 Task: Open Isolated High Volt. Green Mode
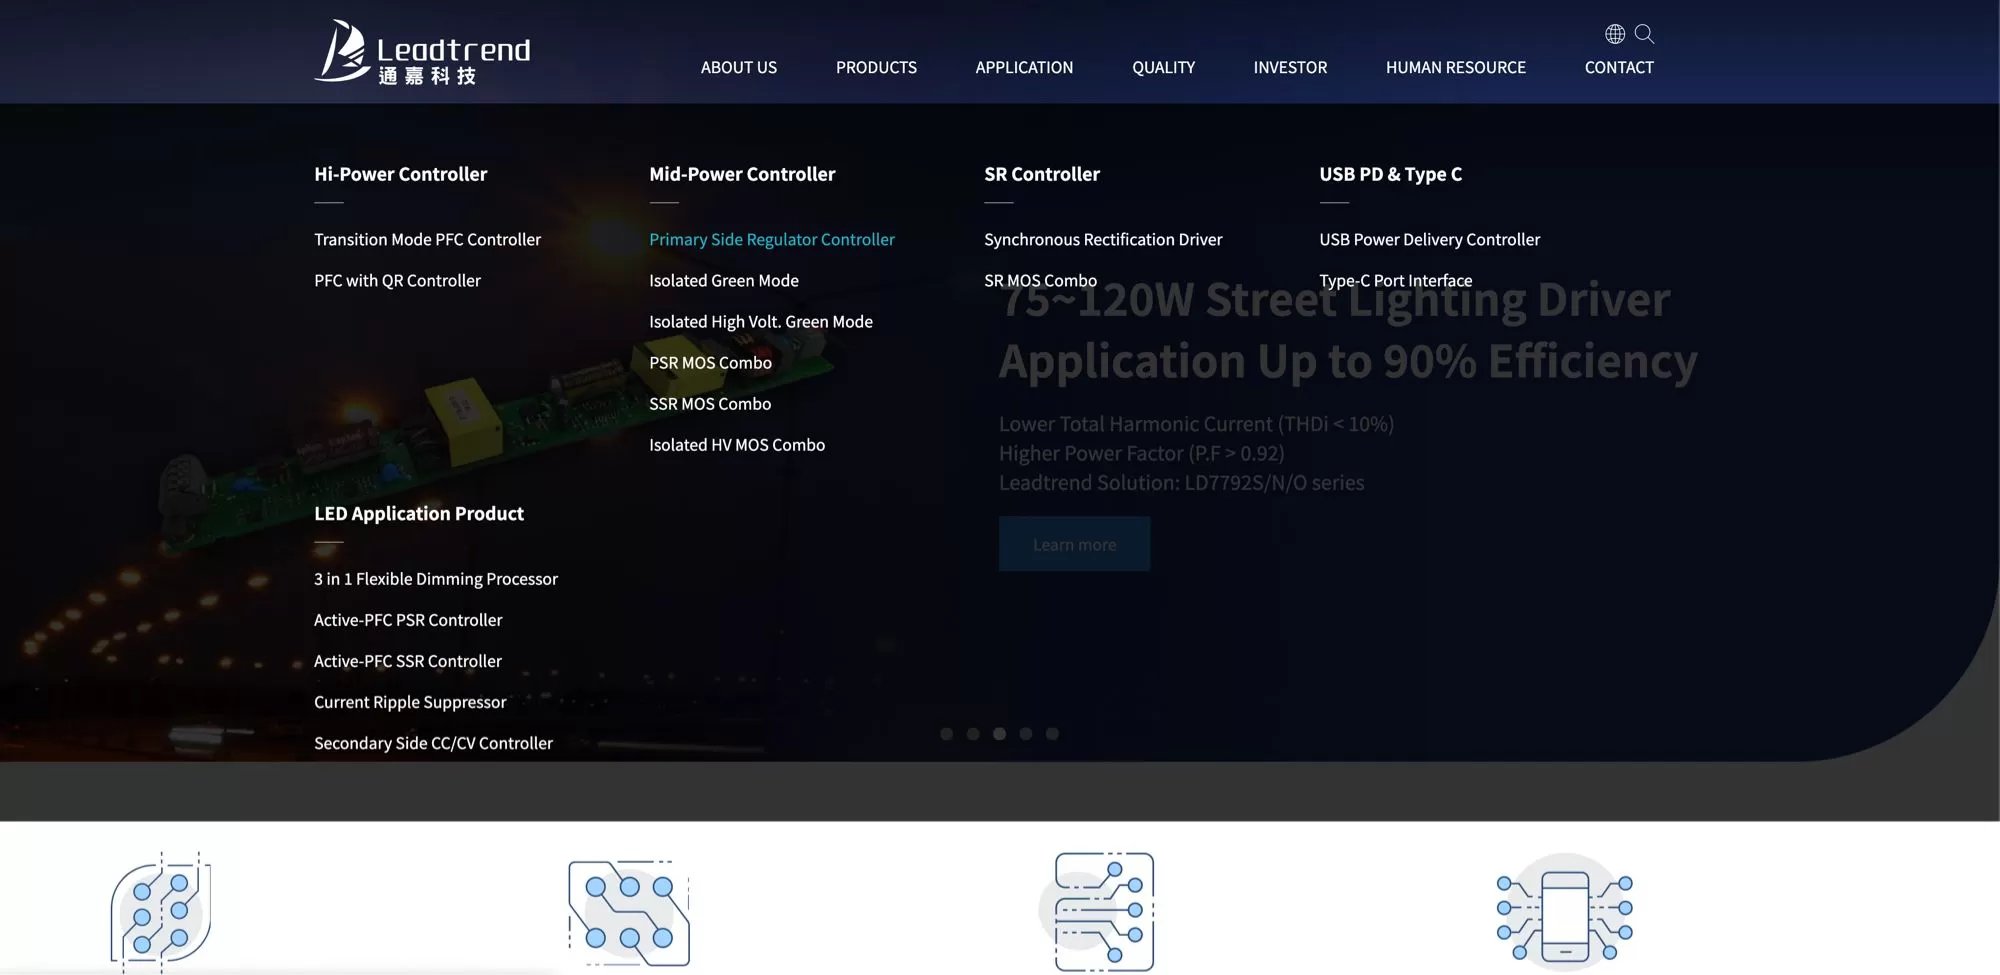761,321
